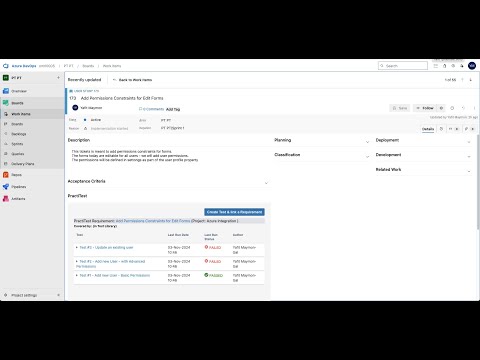Screen dimensions: 480x360
Task: Open the user avatar menu
Action: pos(472,66)
